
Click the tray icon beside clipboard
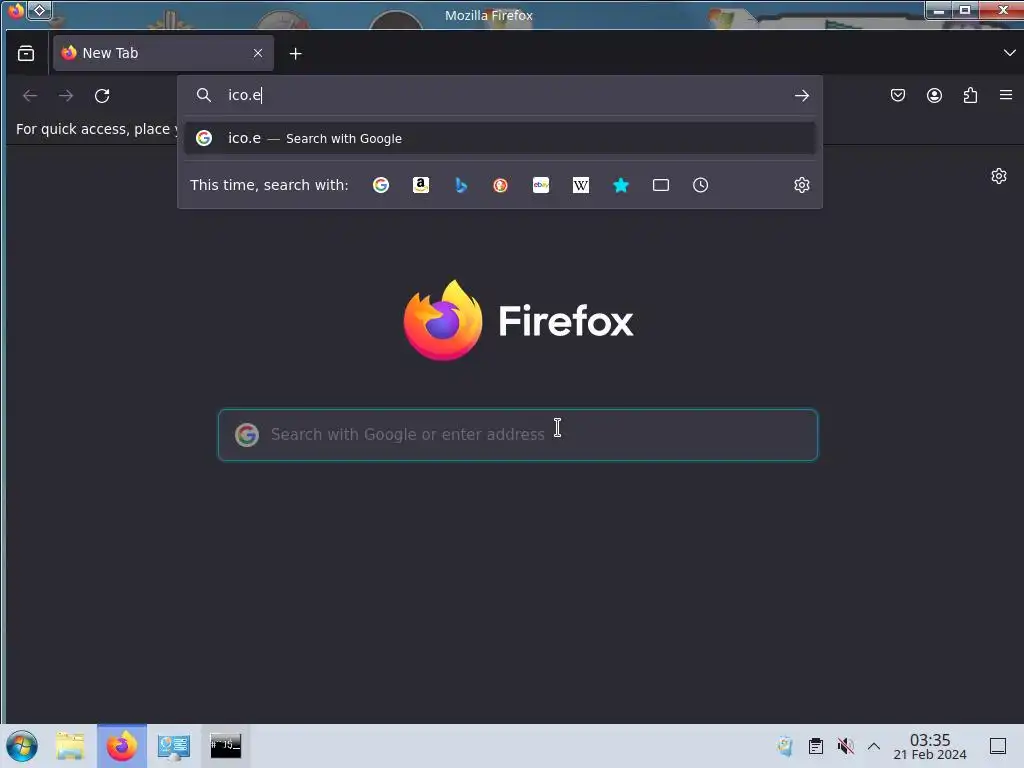(786, 746)
